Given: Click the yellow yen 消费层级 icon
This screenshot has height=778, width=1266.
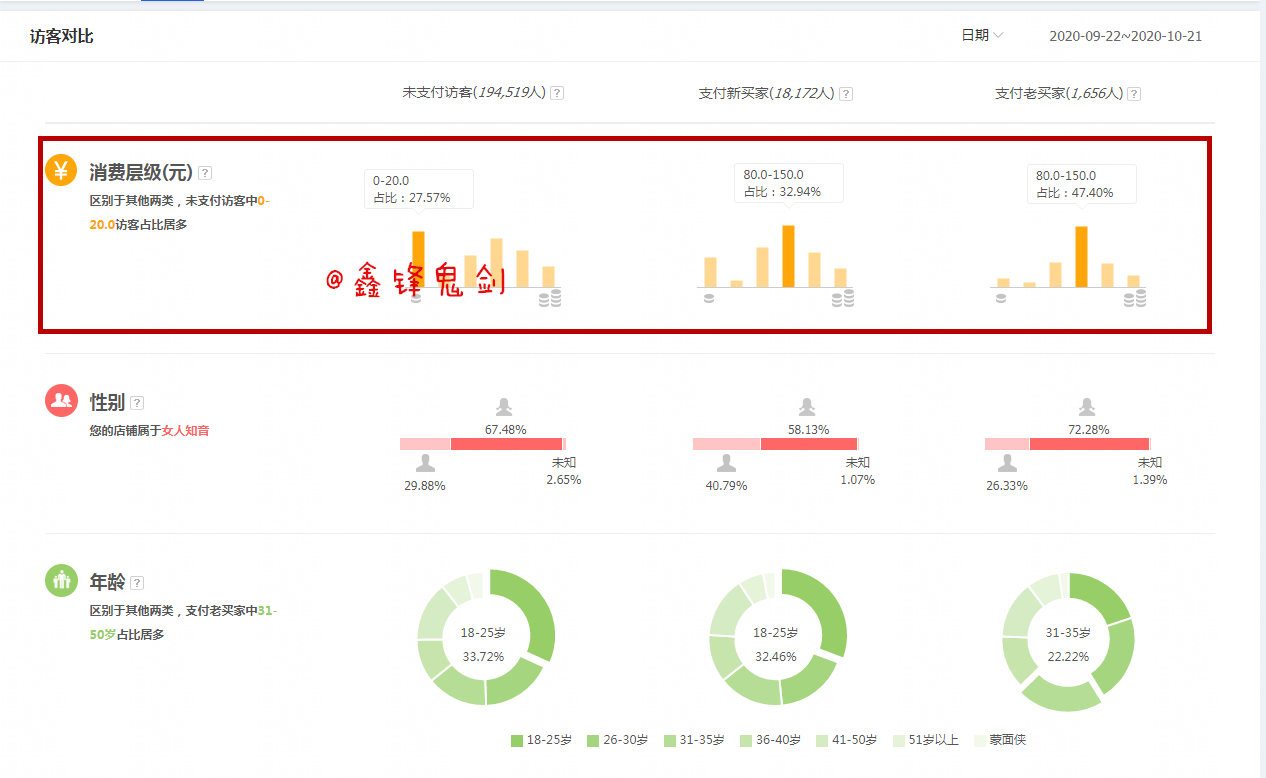Looking at the screenshot, I should click(61, 170).
